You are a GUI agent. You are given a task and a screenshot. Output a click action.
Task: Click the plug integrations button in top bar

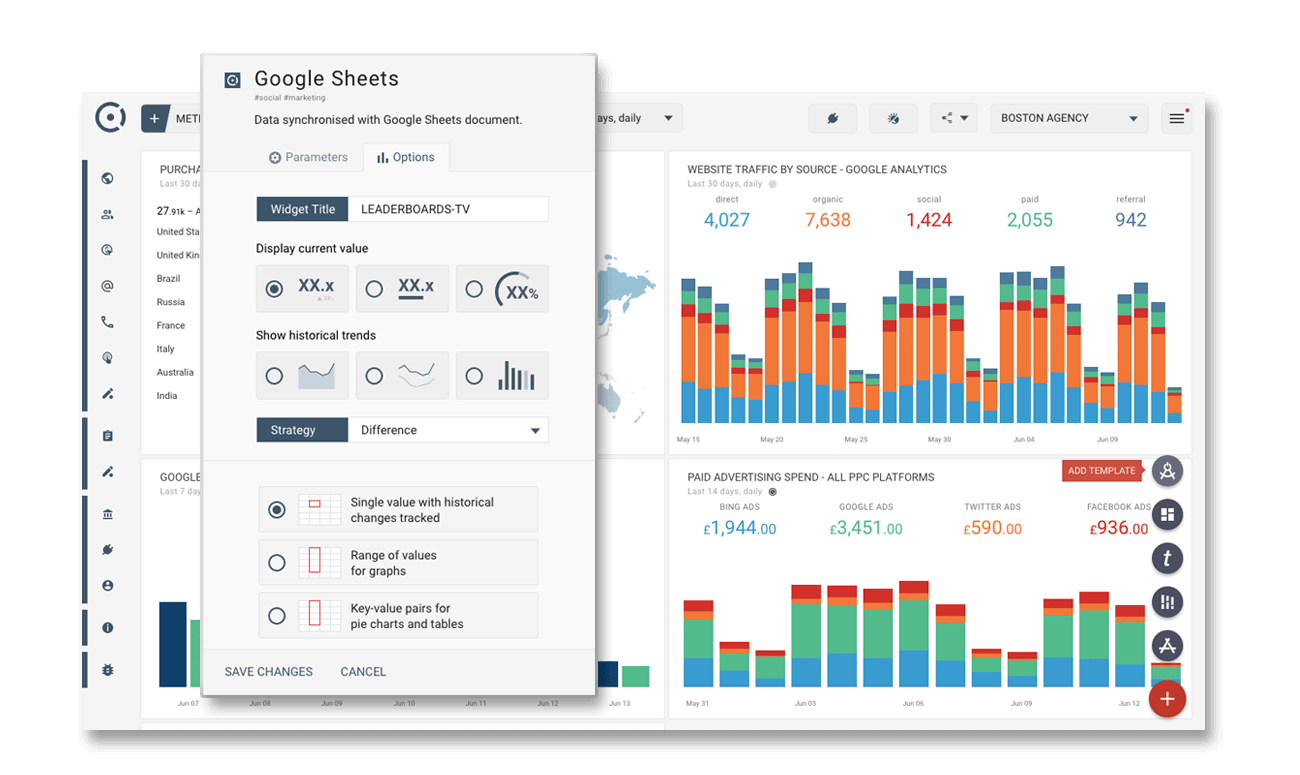coord(832,118)
